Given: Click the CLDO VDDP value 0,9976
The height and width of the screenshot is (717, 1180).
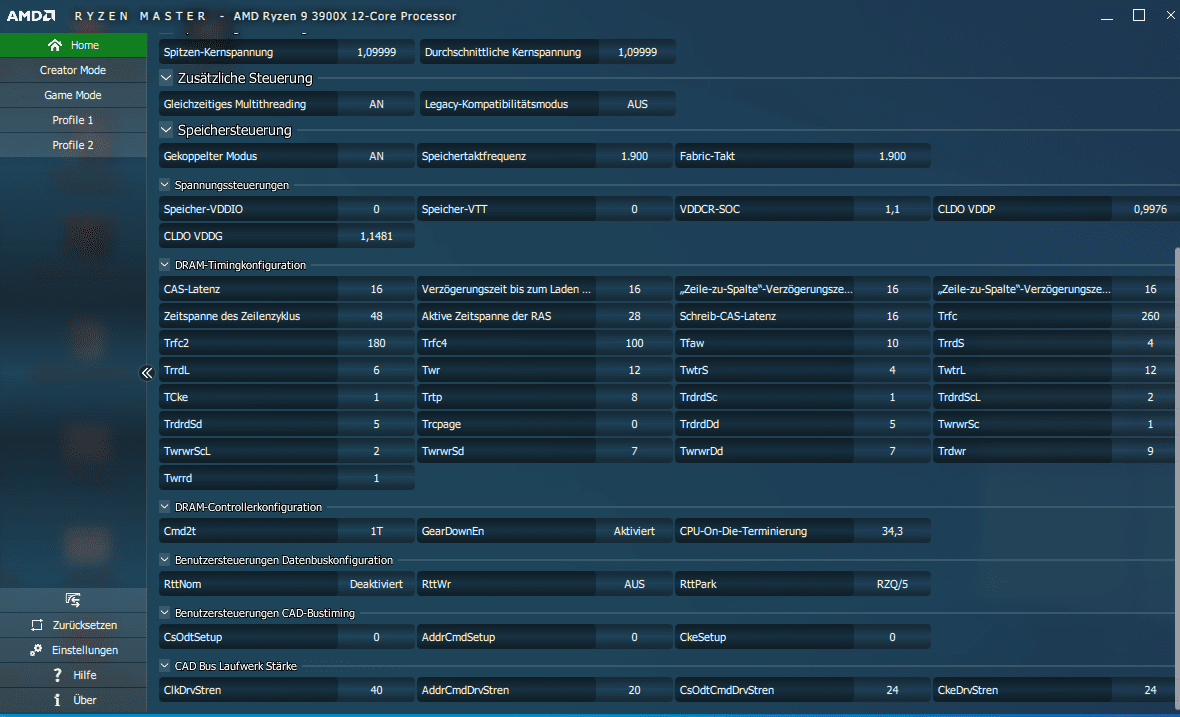Looking at the screenshot, I should pyautogui.click(x=1146, y=209).
